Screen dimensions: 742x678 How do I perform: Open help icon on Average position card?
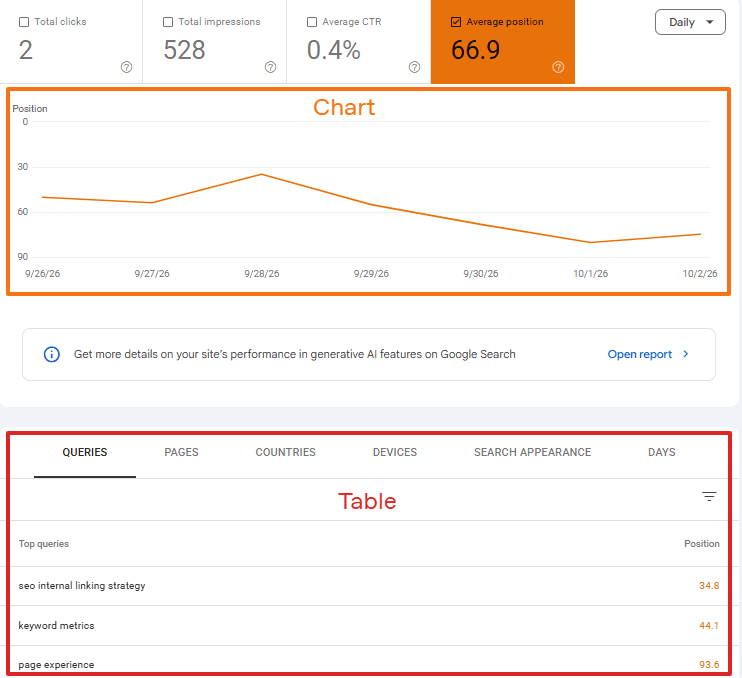(558, 67)
